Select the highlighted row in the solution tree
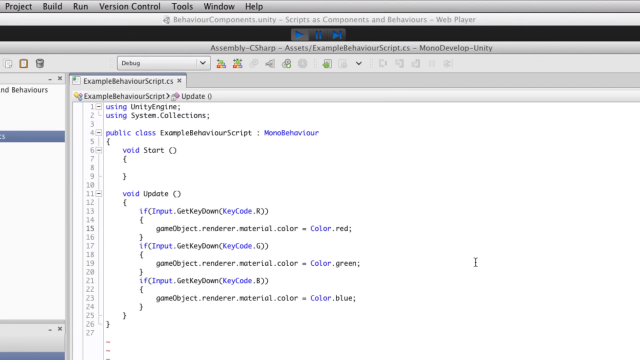This screenshot has width=640, height=360. [x=32, y=136]
